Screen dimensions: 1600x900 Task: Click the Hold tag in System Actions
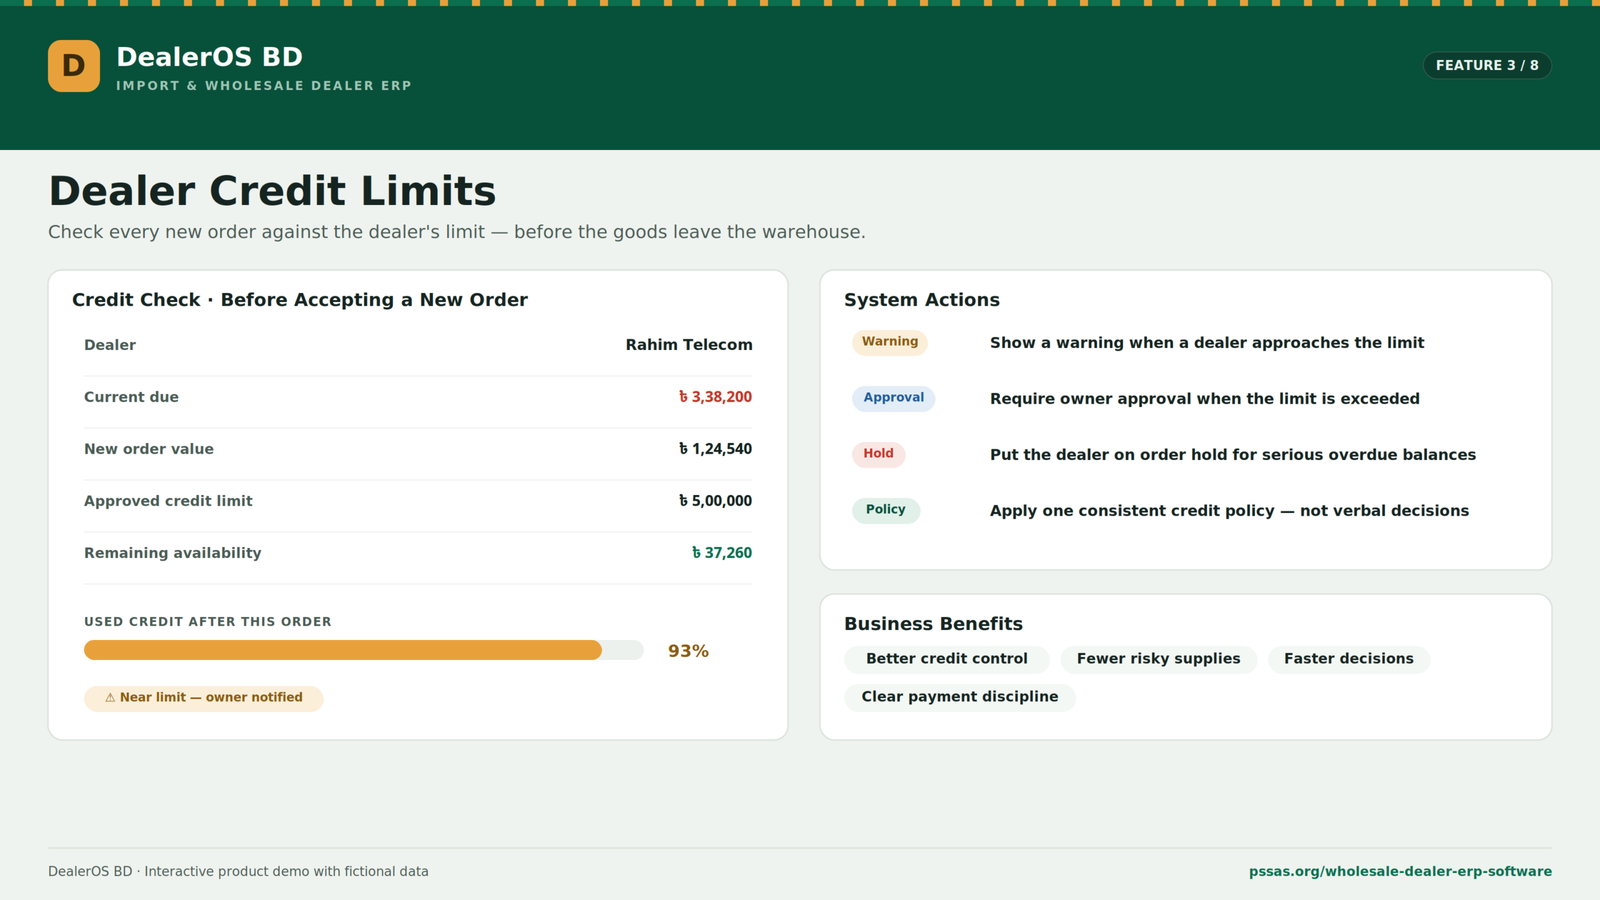click(878, 454)
